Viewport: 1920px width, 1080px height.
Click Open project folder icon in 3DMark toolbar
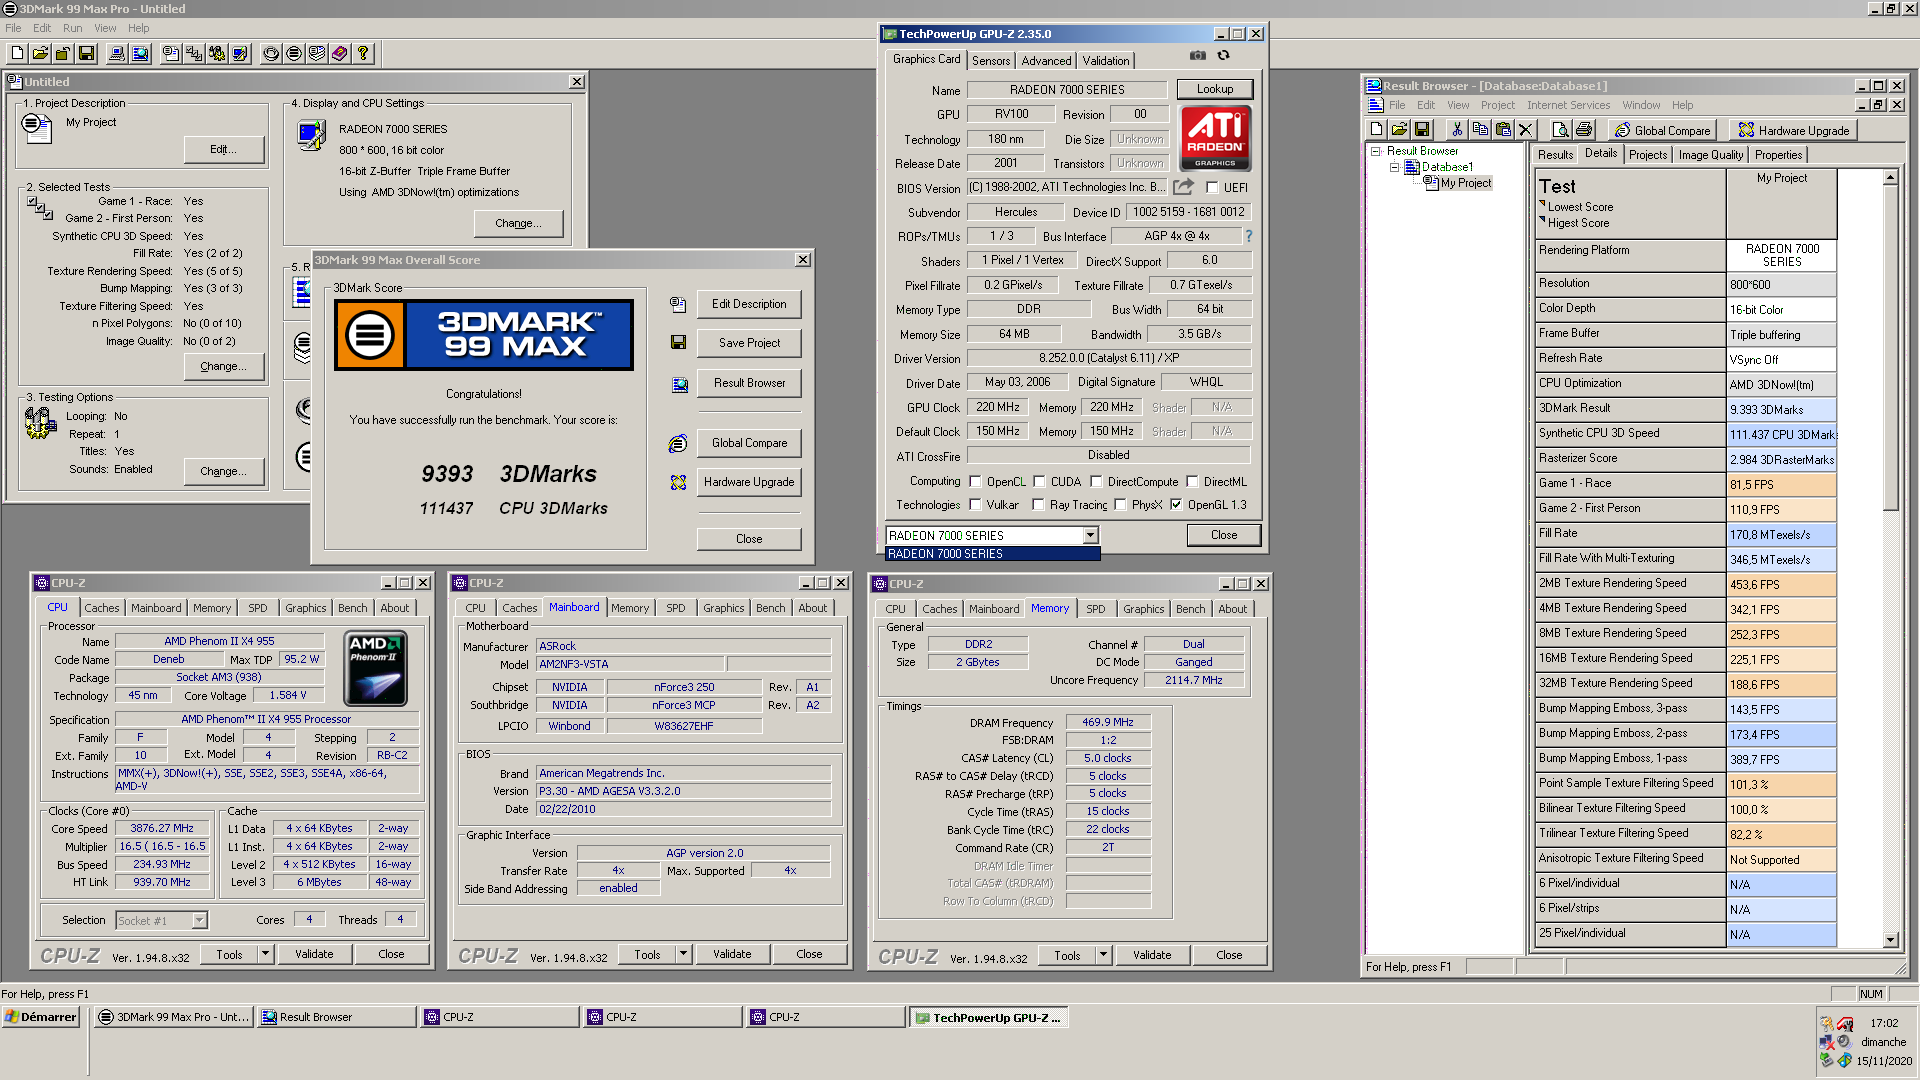click(40, 54)
